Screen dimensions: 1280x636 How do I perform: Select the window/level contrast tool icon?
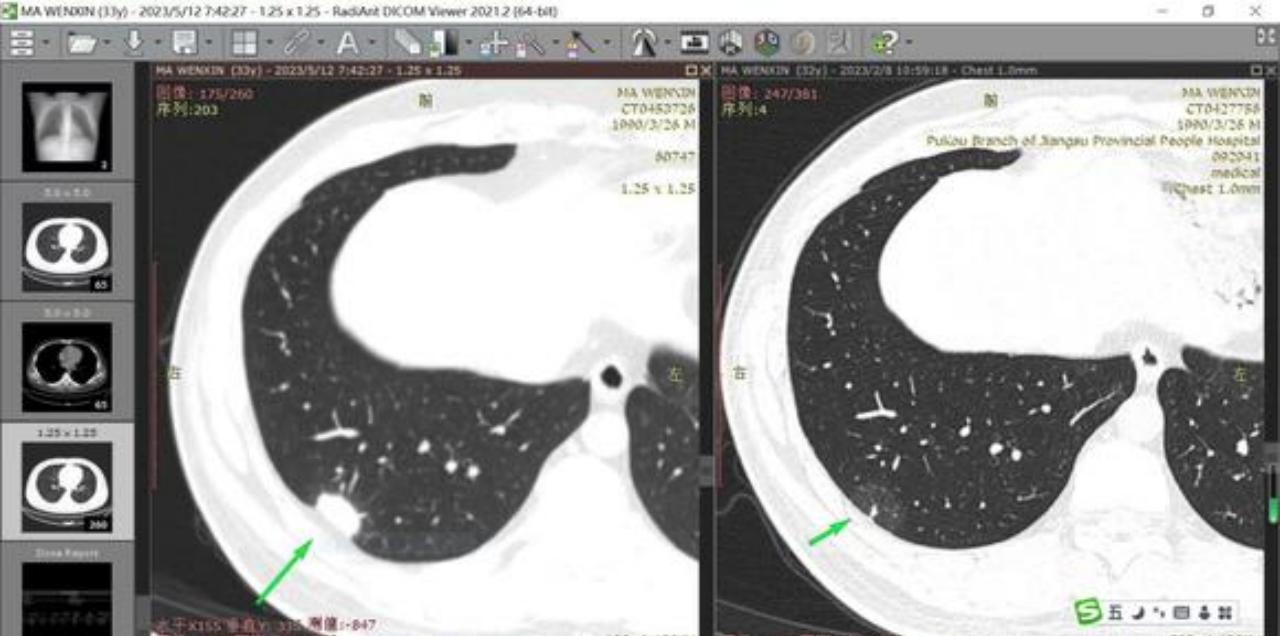point(443,43)
